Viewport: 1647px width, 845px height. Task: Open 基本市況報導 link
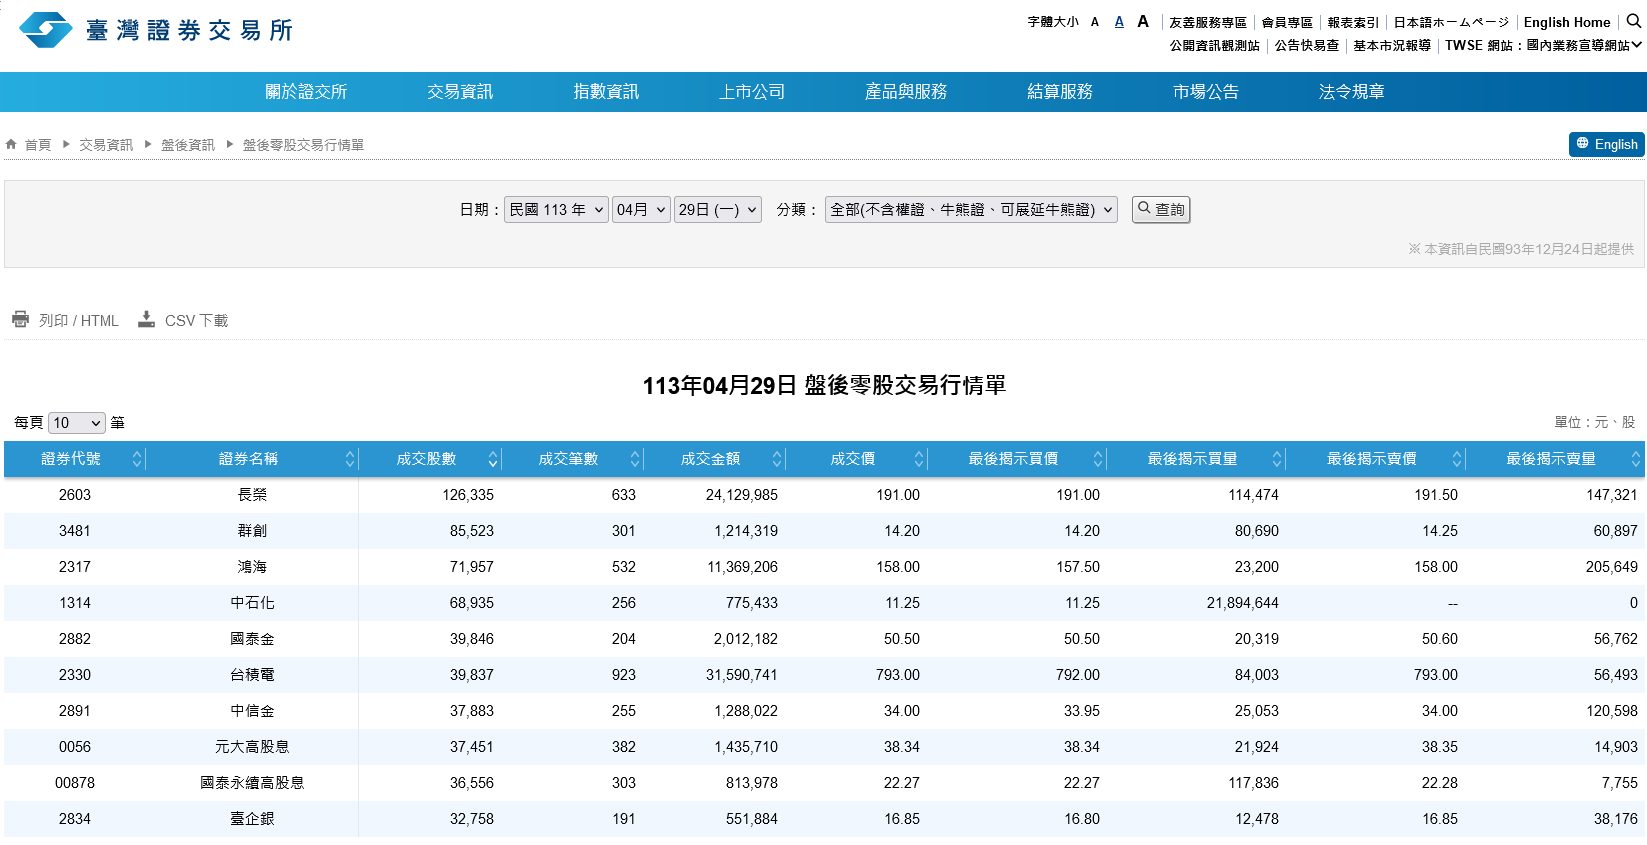point(1392,45)
